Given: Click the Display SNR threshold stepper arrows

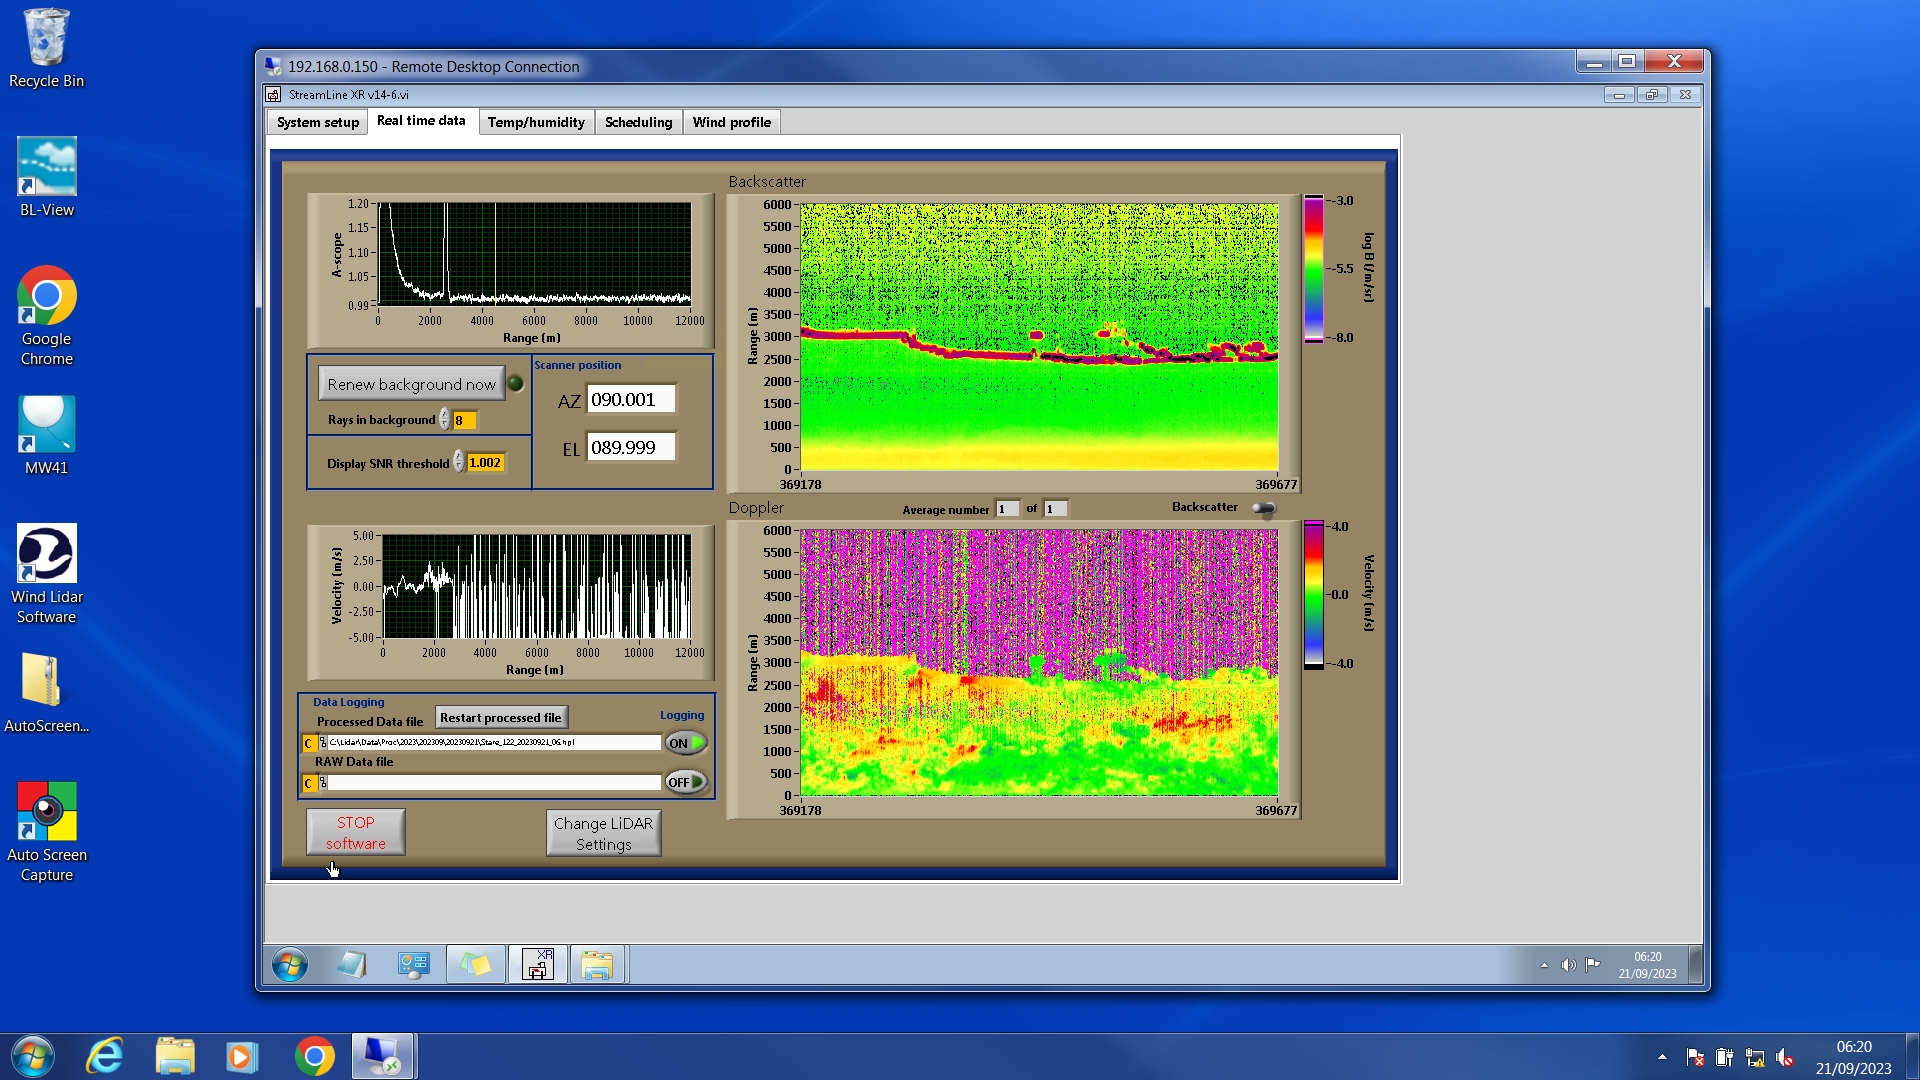Looking at the screenshot, I should tap(459, 462).
